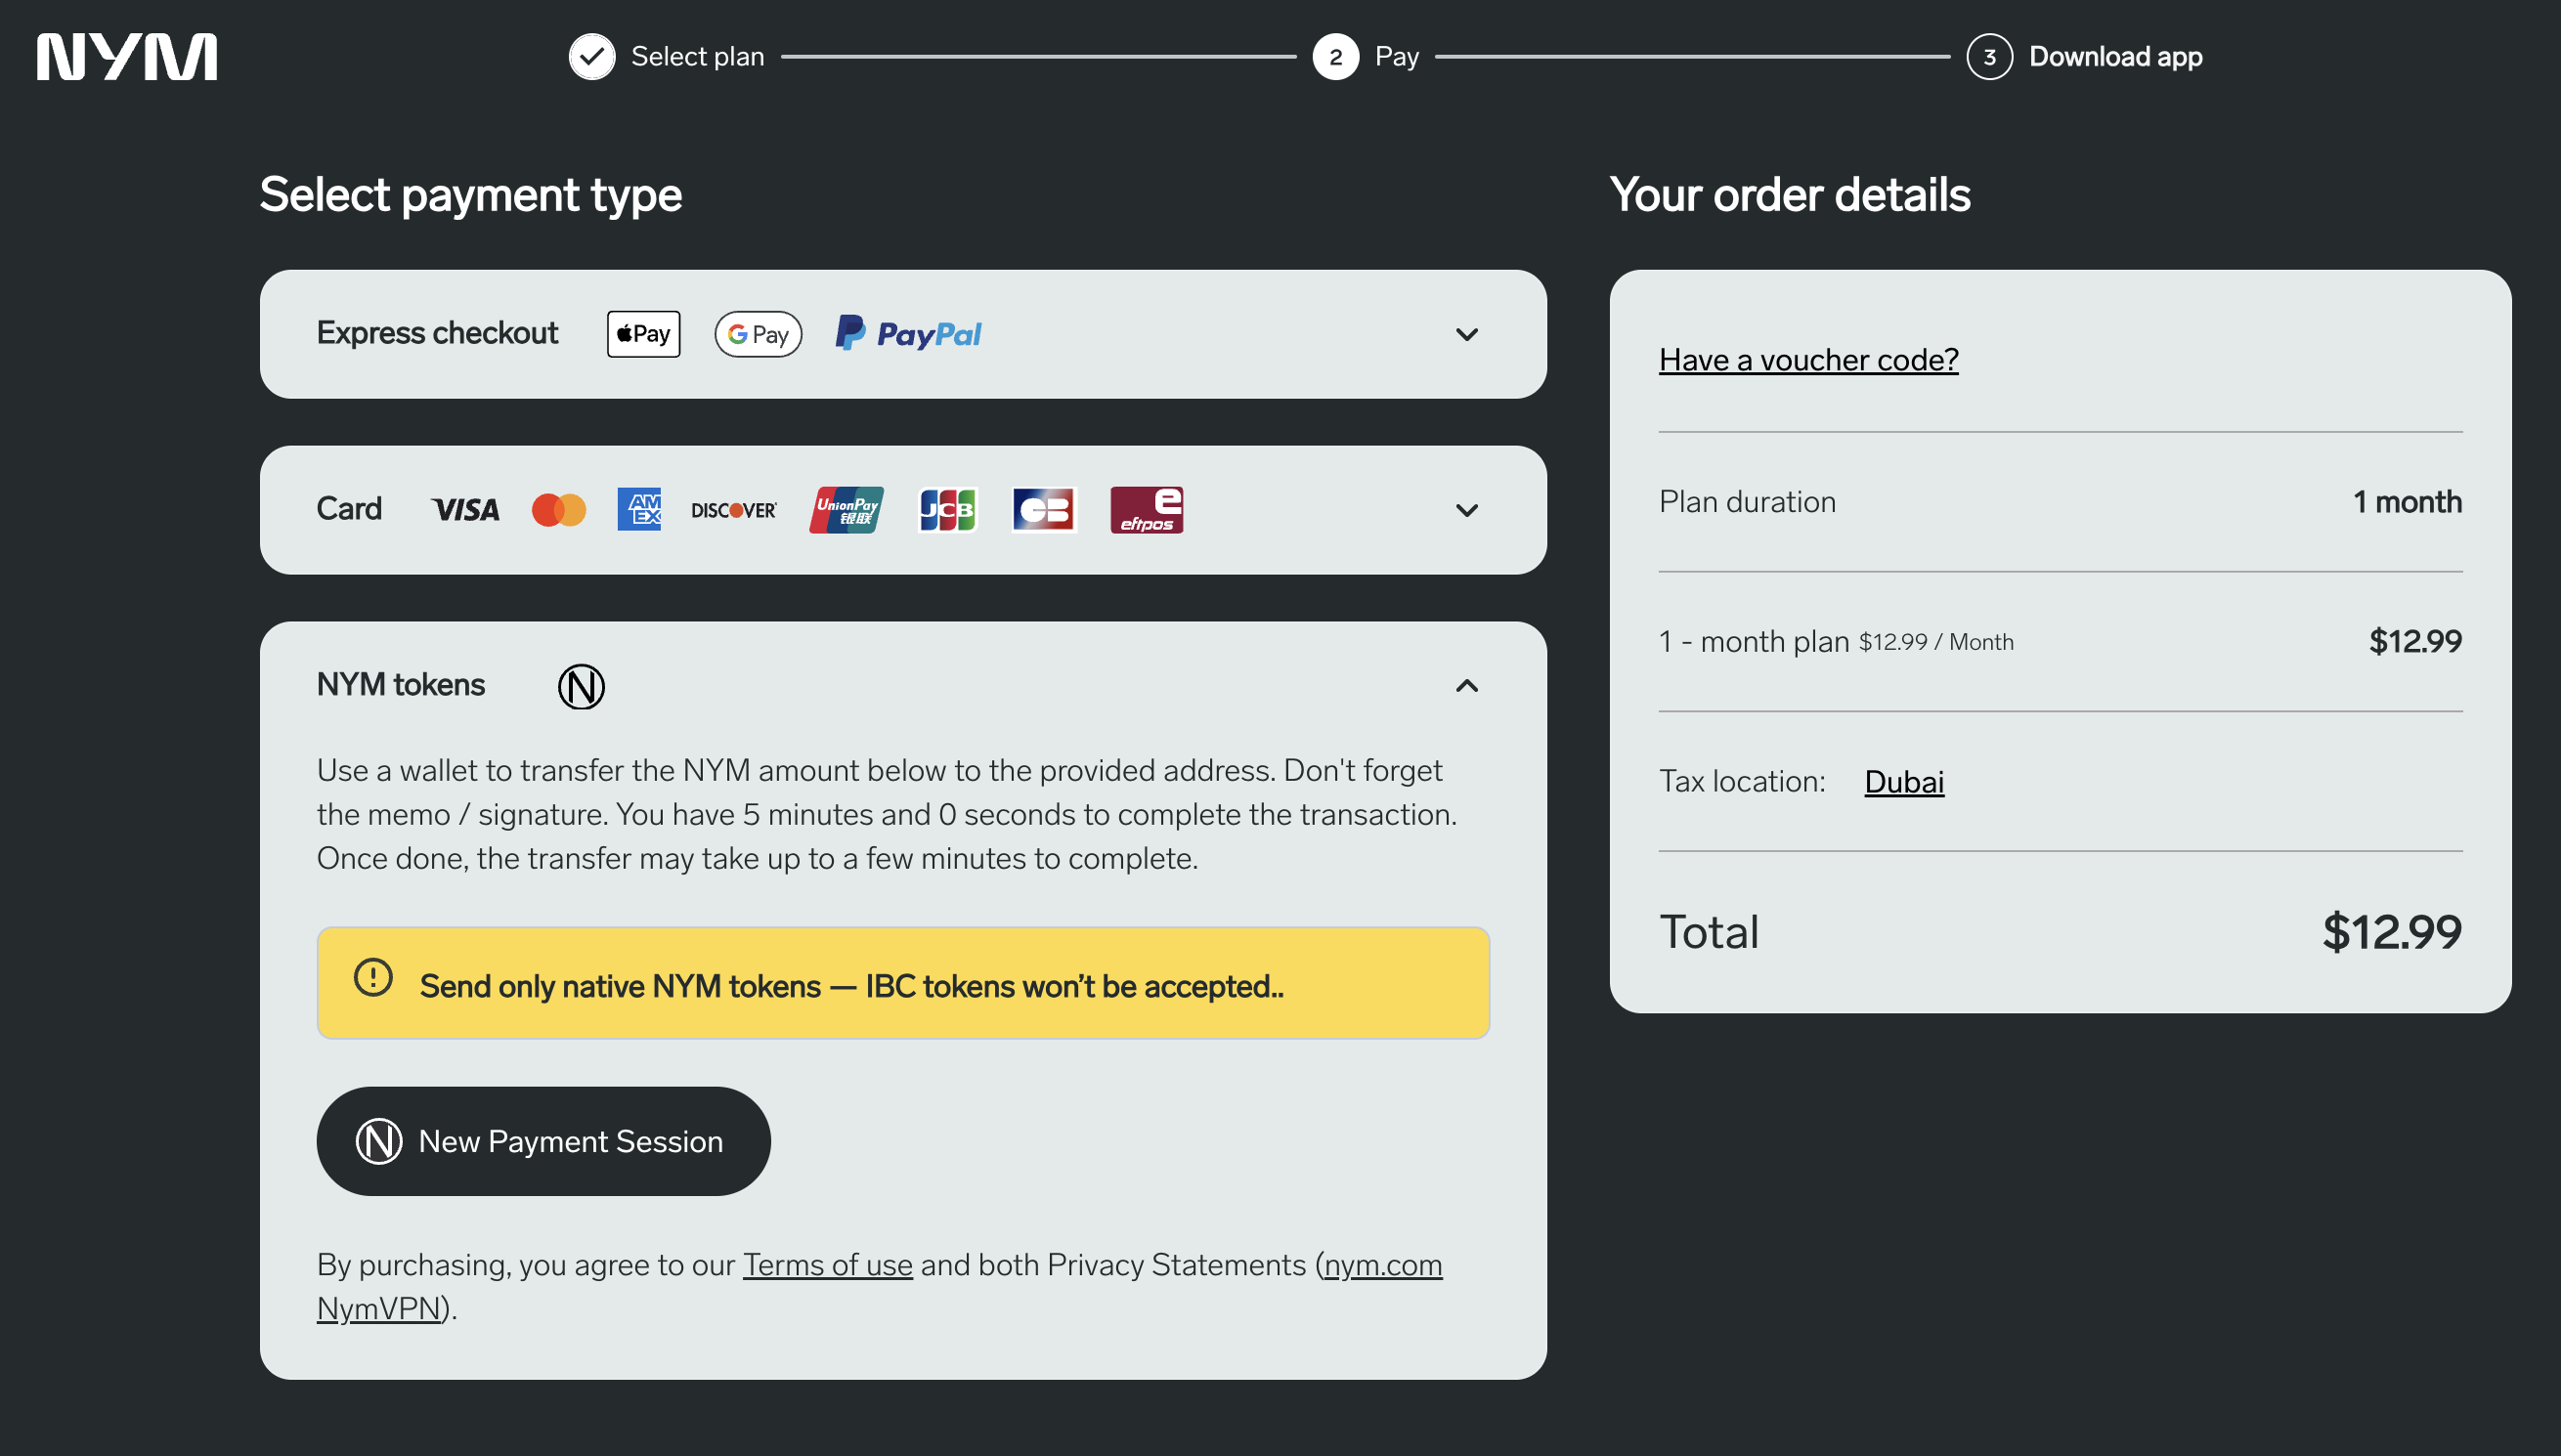Collapse the NYM tokens section
Screen dimensions: 2561x1456
(x=1466, y=685)
